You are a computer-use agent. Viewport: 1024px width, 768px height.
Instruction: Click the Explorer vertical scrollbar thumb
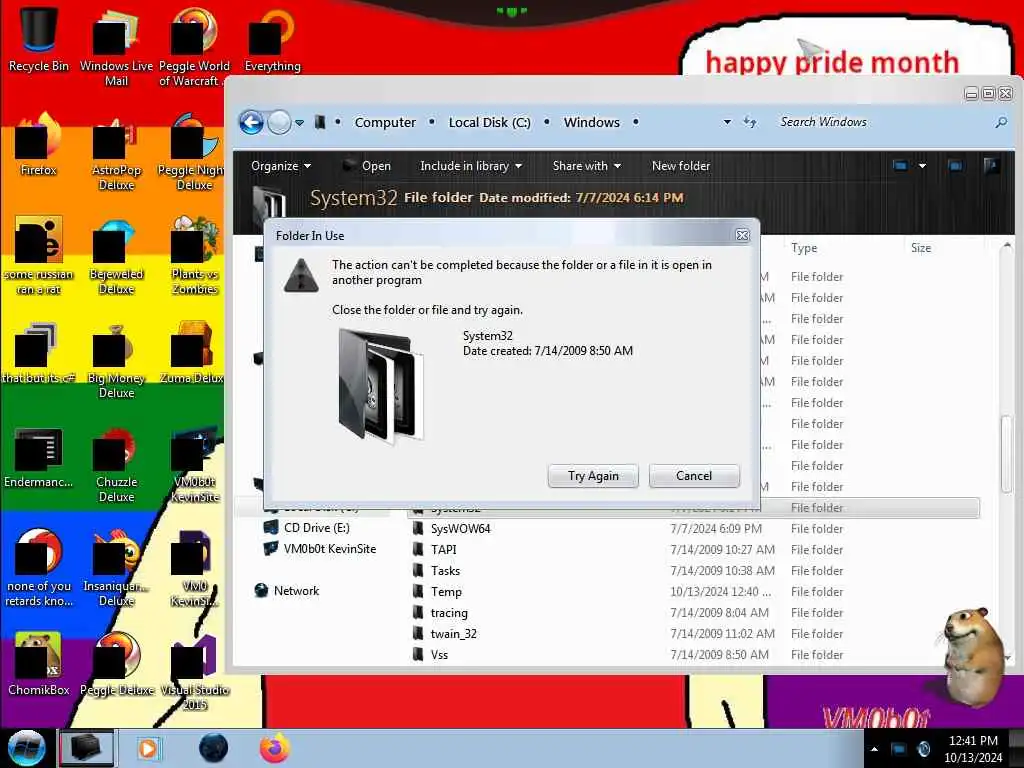coord(1006,454)
